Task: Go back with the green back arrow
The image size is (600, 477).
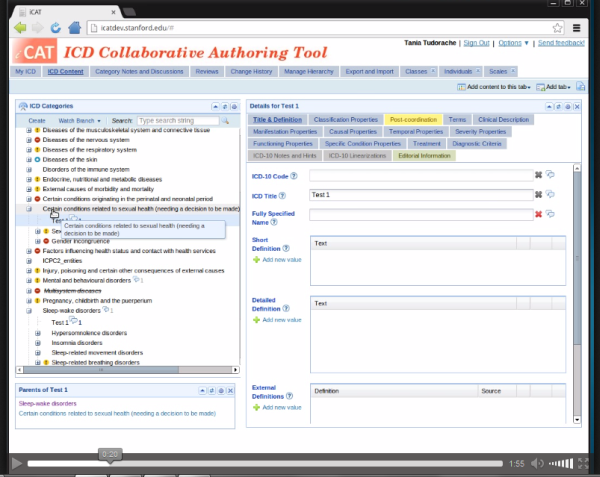Action: [x=20, y=28]
